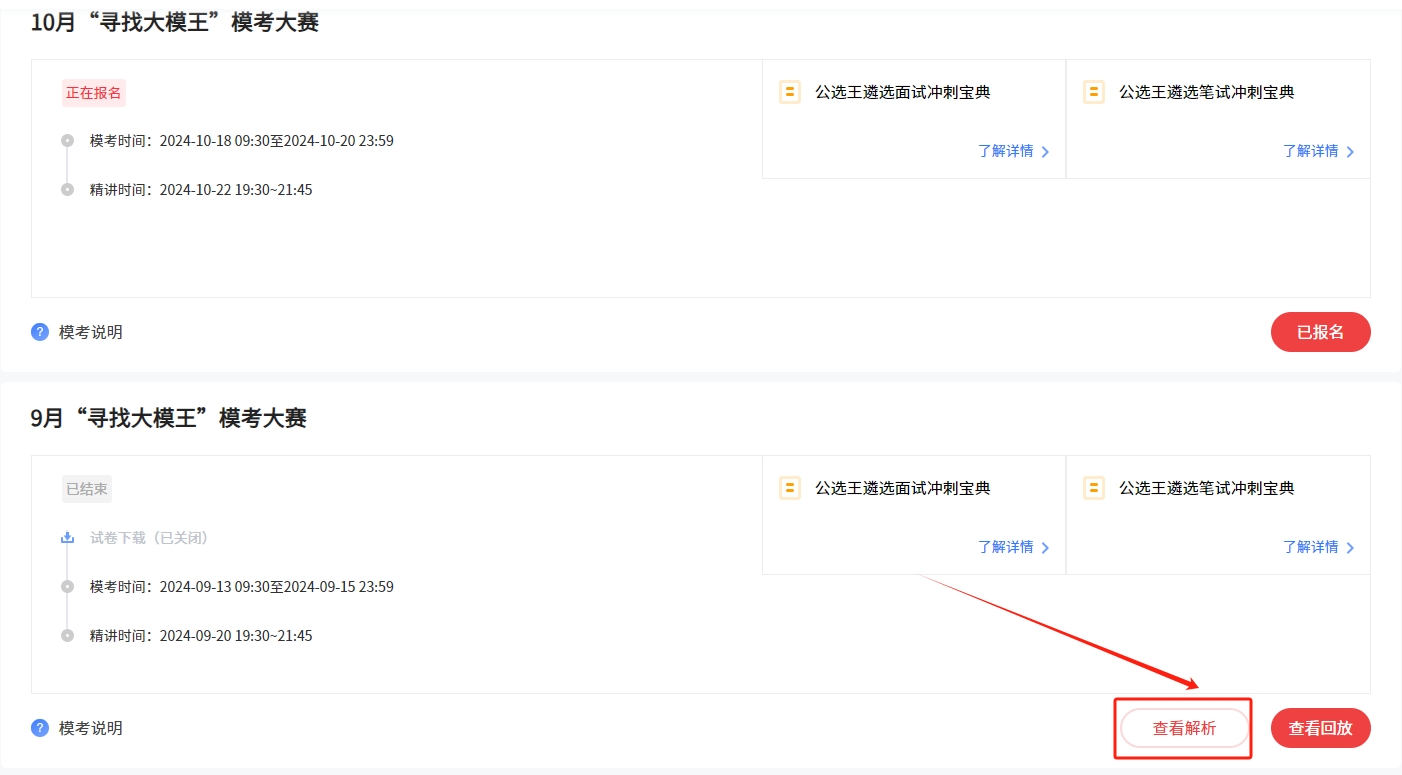Screen dimensions: 1402x775
Task: Click the book icon for October 面试冲刺宝典
Action: point(790,92)
